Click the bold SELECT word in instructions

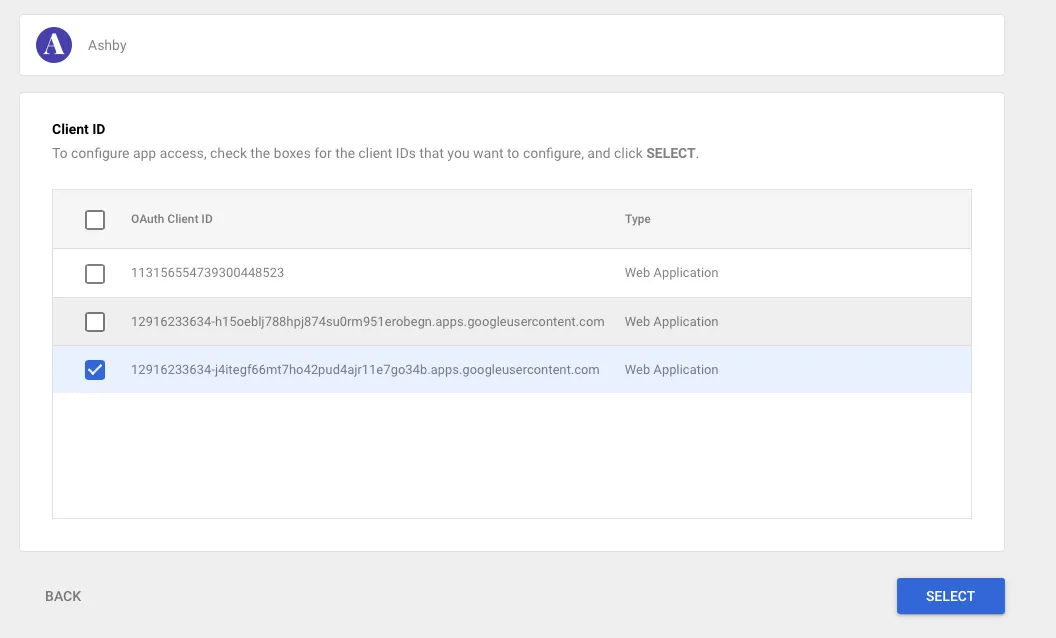click(x=670, y=154)
